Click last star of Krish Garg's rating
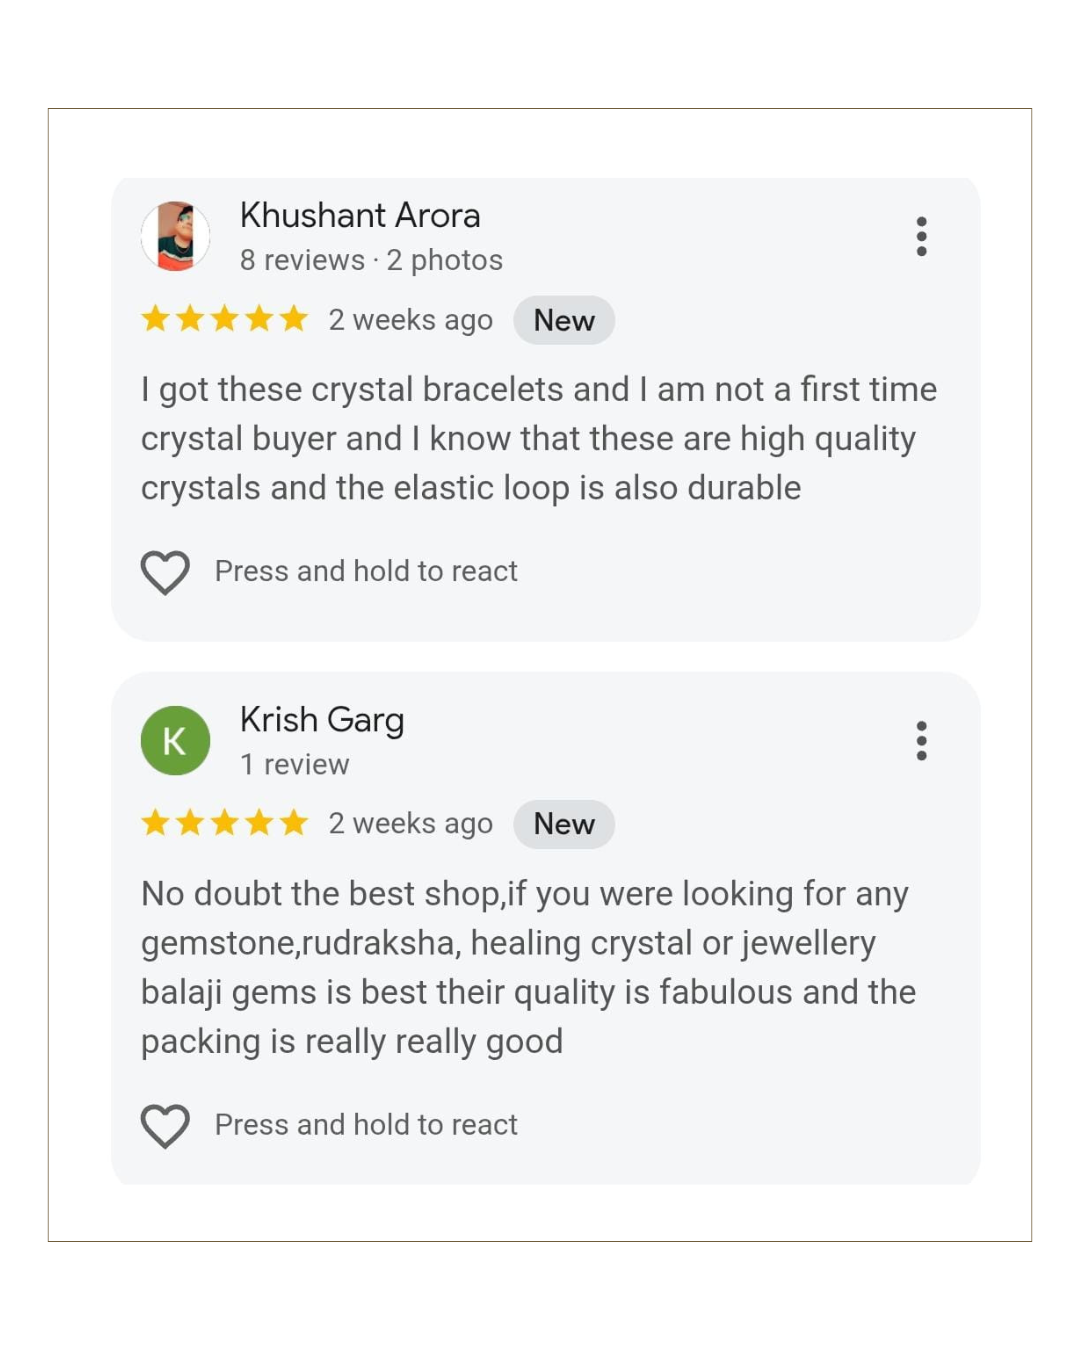 click(x=293, y=823)
